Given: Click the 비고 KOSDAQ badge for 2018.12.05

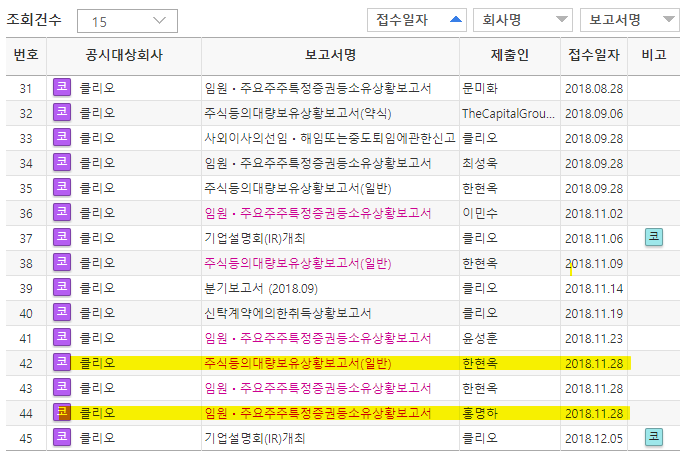Looking at the screenshot, I should (654, 437).
